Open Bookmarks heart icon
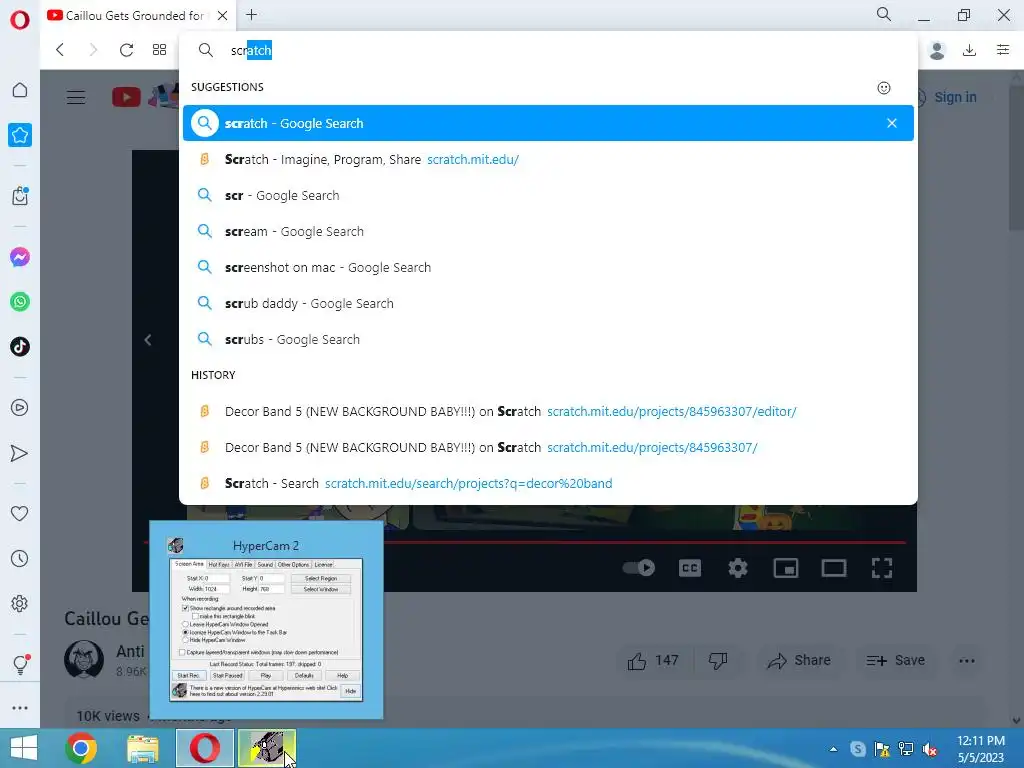 [x=20, y=513]
